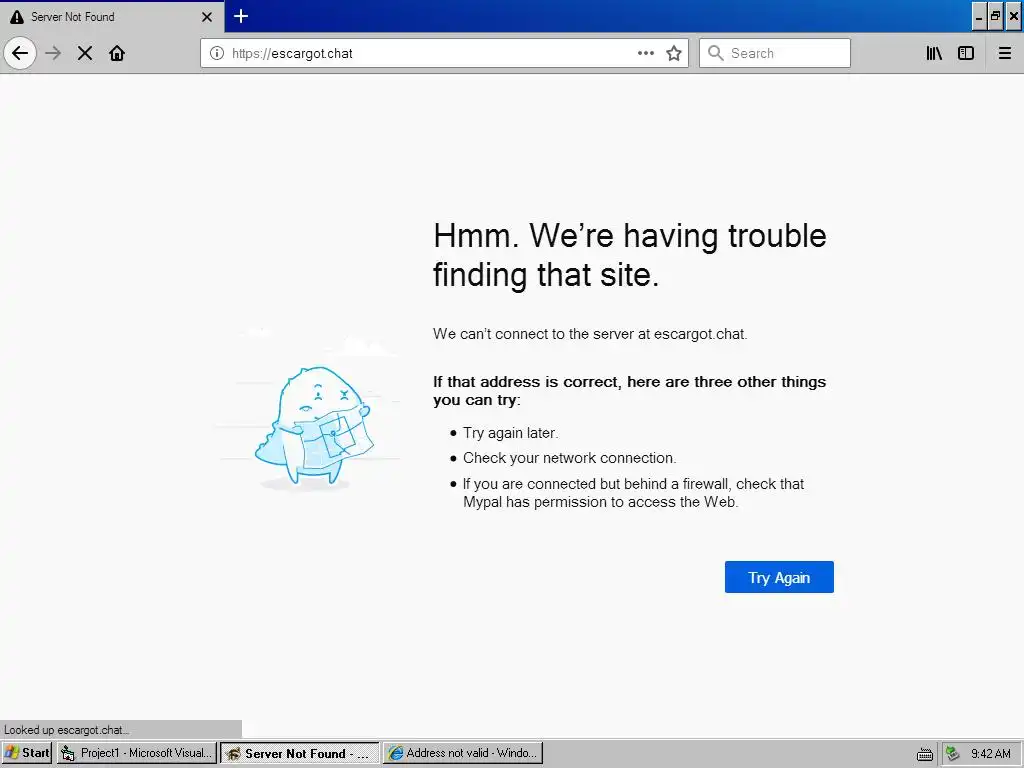Restore down the browser window

click(x=995, y=17)
